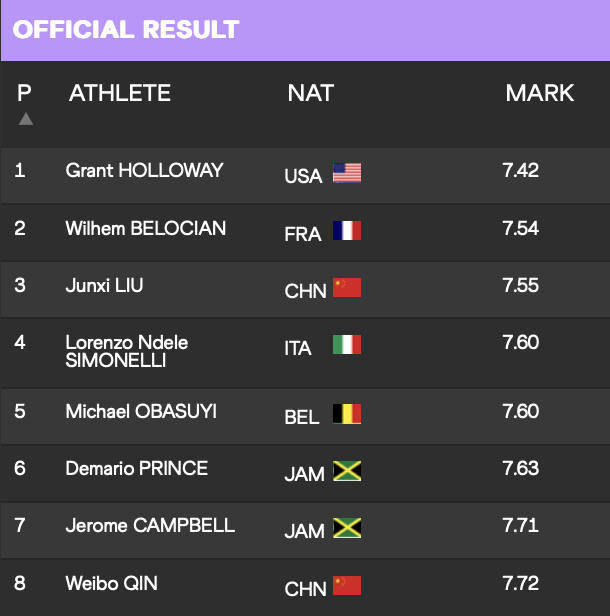Sort by the ATHLETE column header

[120, 93]
